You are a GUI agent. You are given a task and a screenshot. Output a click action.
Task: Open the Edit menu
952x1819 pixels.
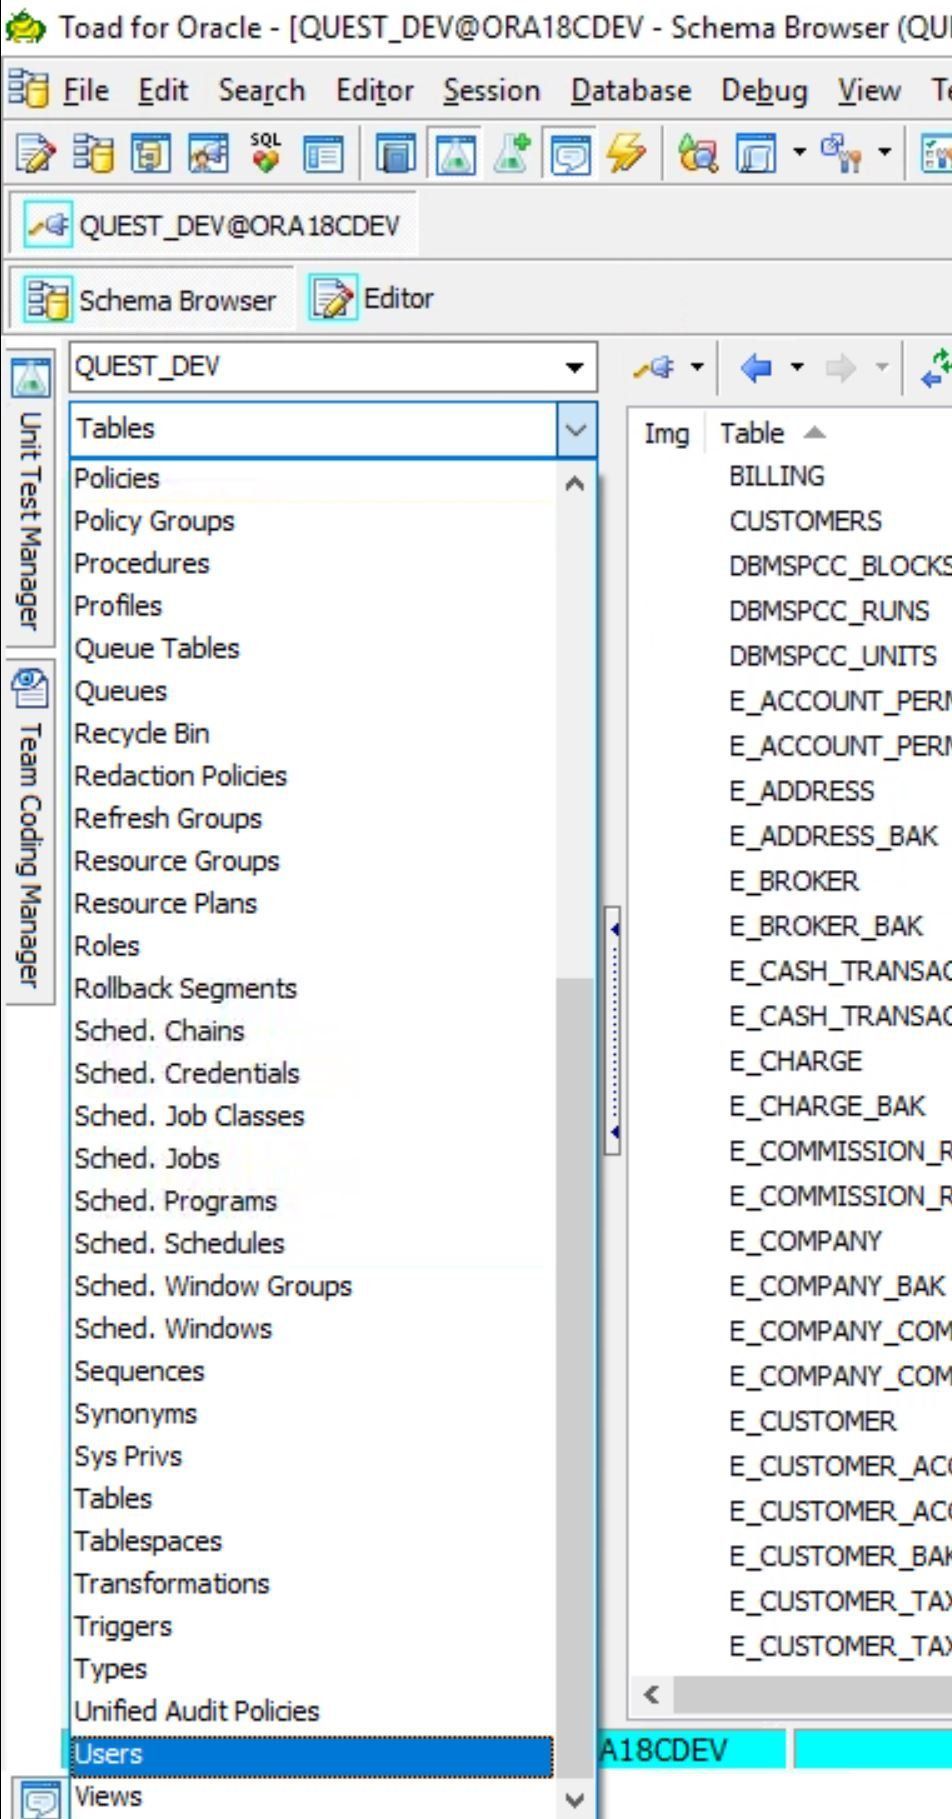(163, 91)
